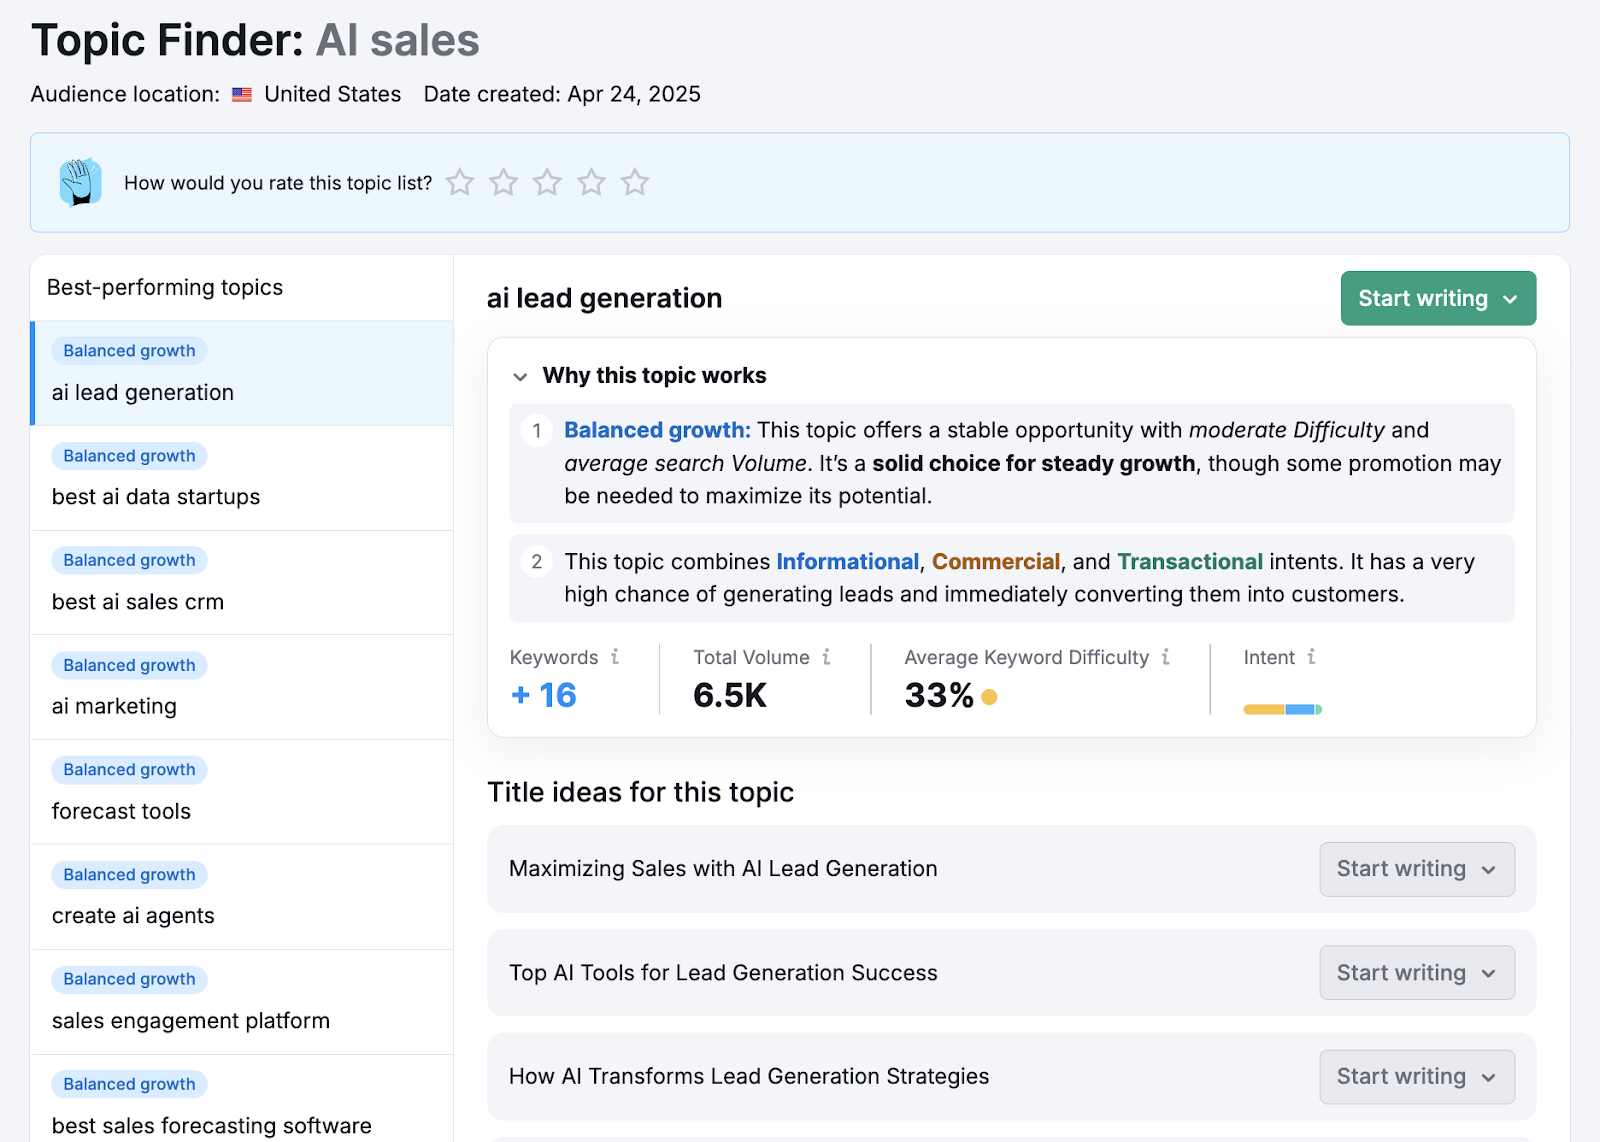This screenshot has width=1600, height=1142.
Task: Click the Intent distribution color bar
Action: pyautogui.click(x=1283, y=708)
